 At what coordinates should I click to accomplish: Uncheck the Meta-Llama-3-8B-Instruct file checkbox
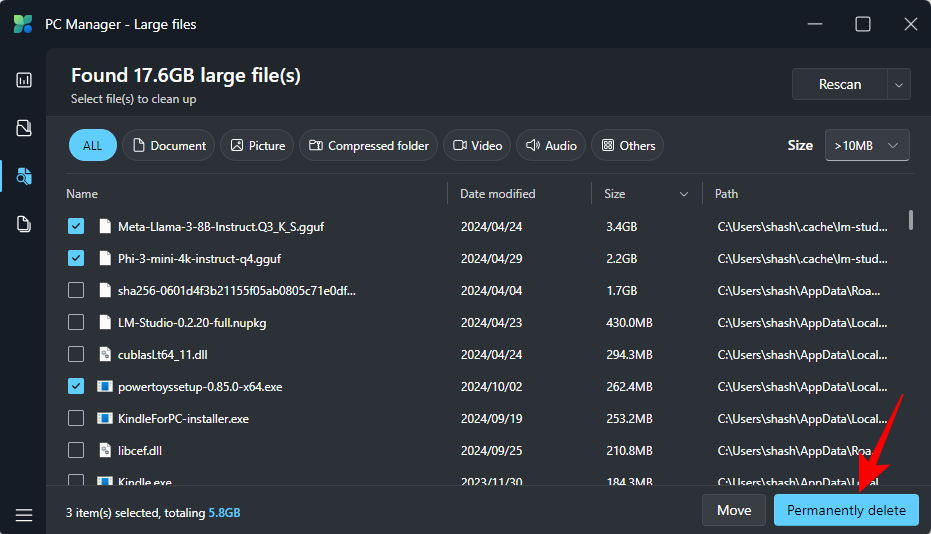pos(76,227)
